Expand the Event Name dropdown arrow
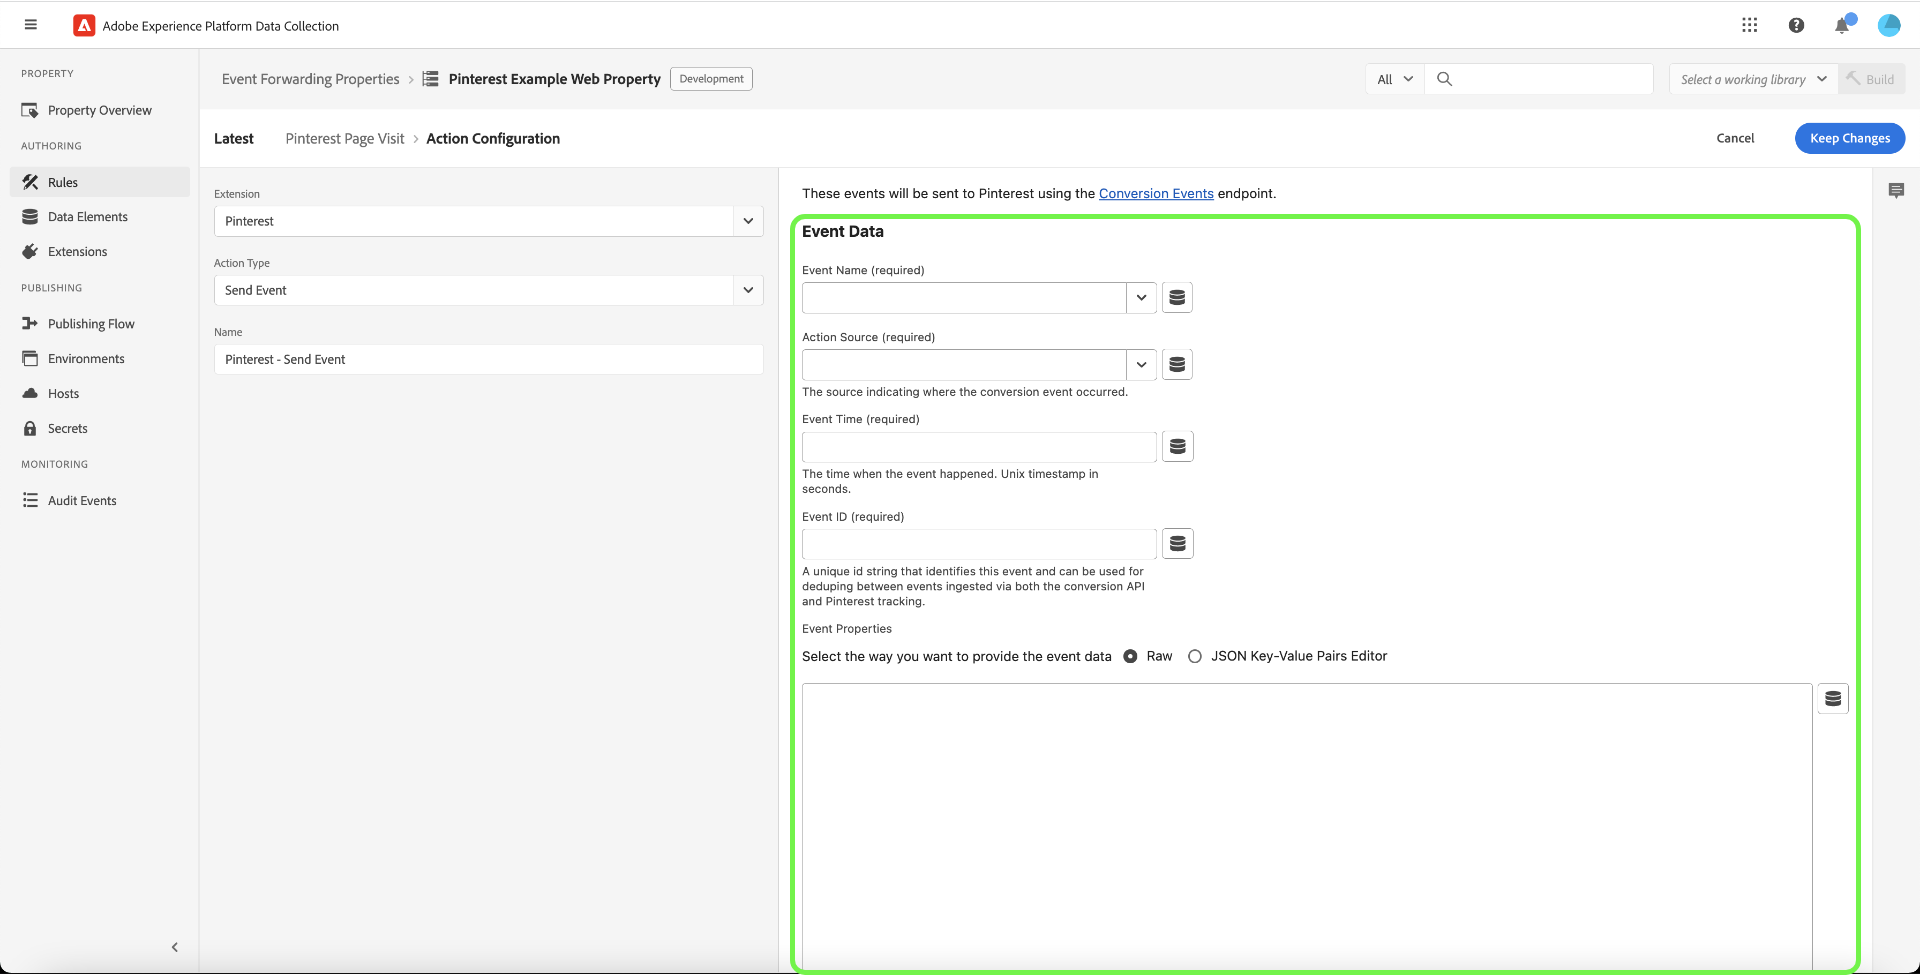1920x975 pixels. pyautogui.click(x=1141, y=298)
